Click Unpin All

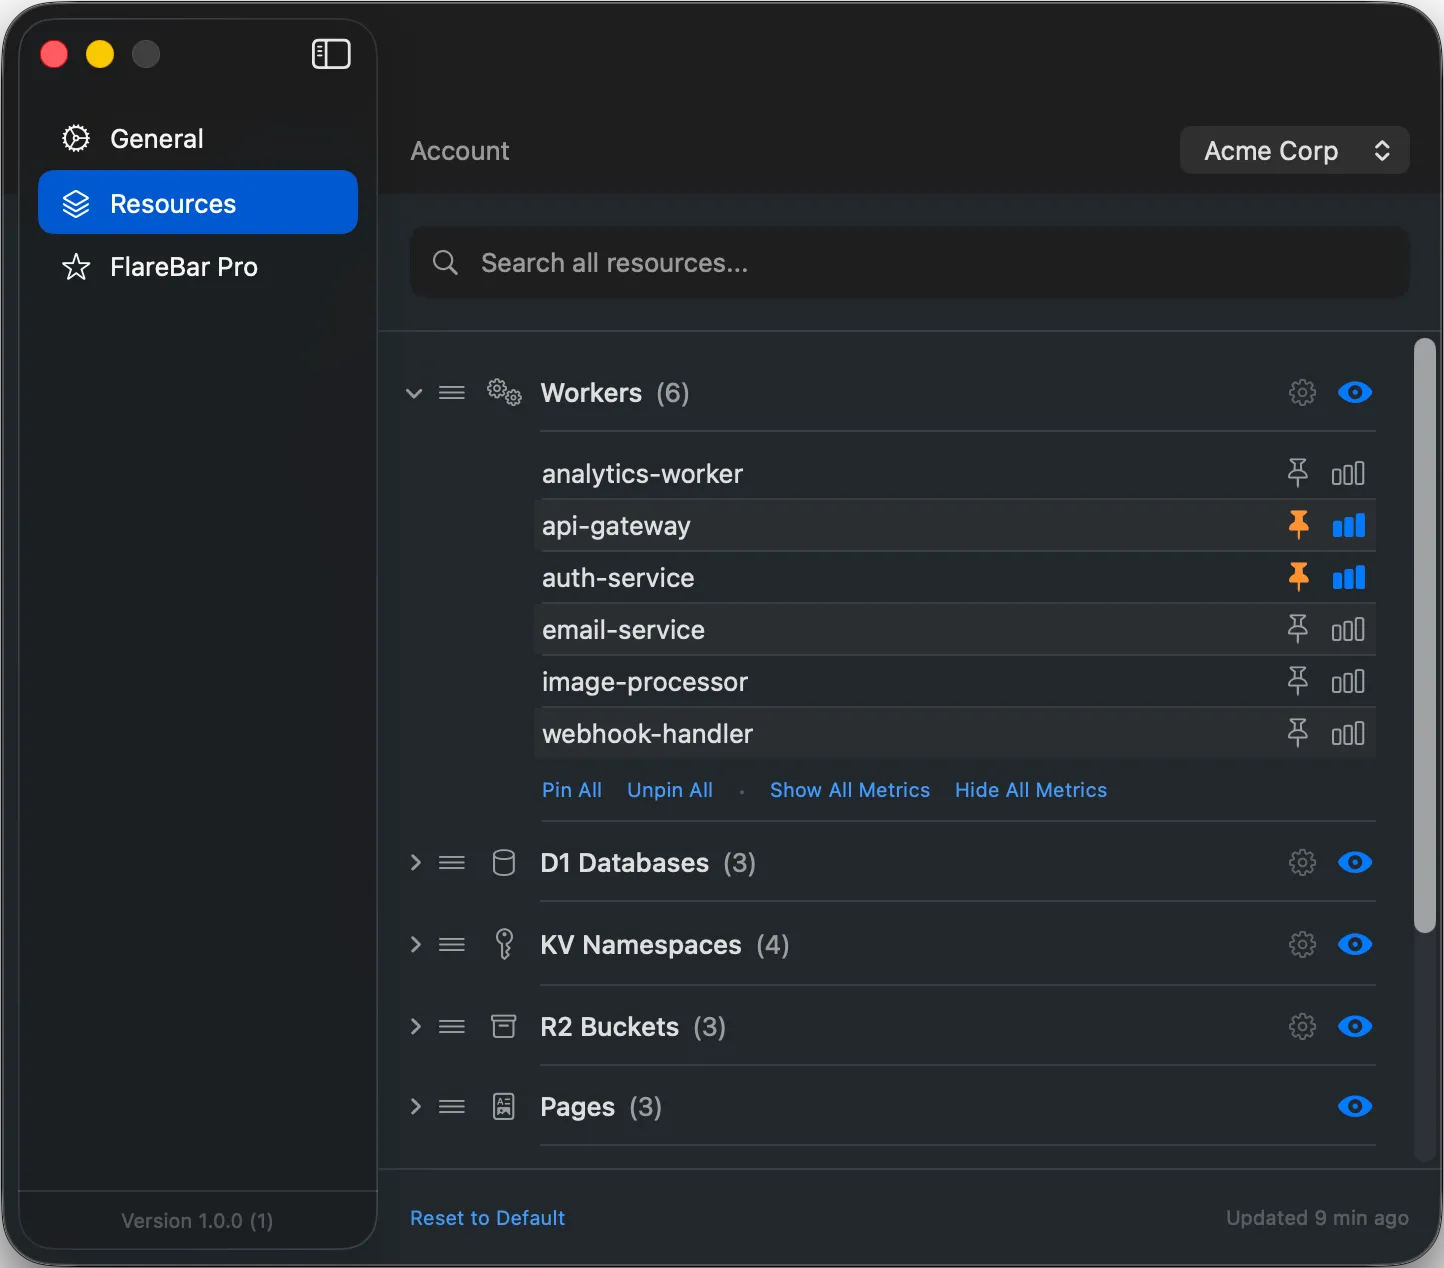(669, 790)
